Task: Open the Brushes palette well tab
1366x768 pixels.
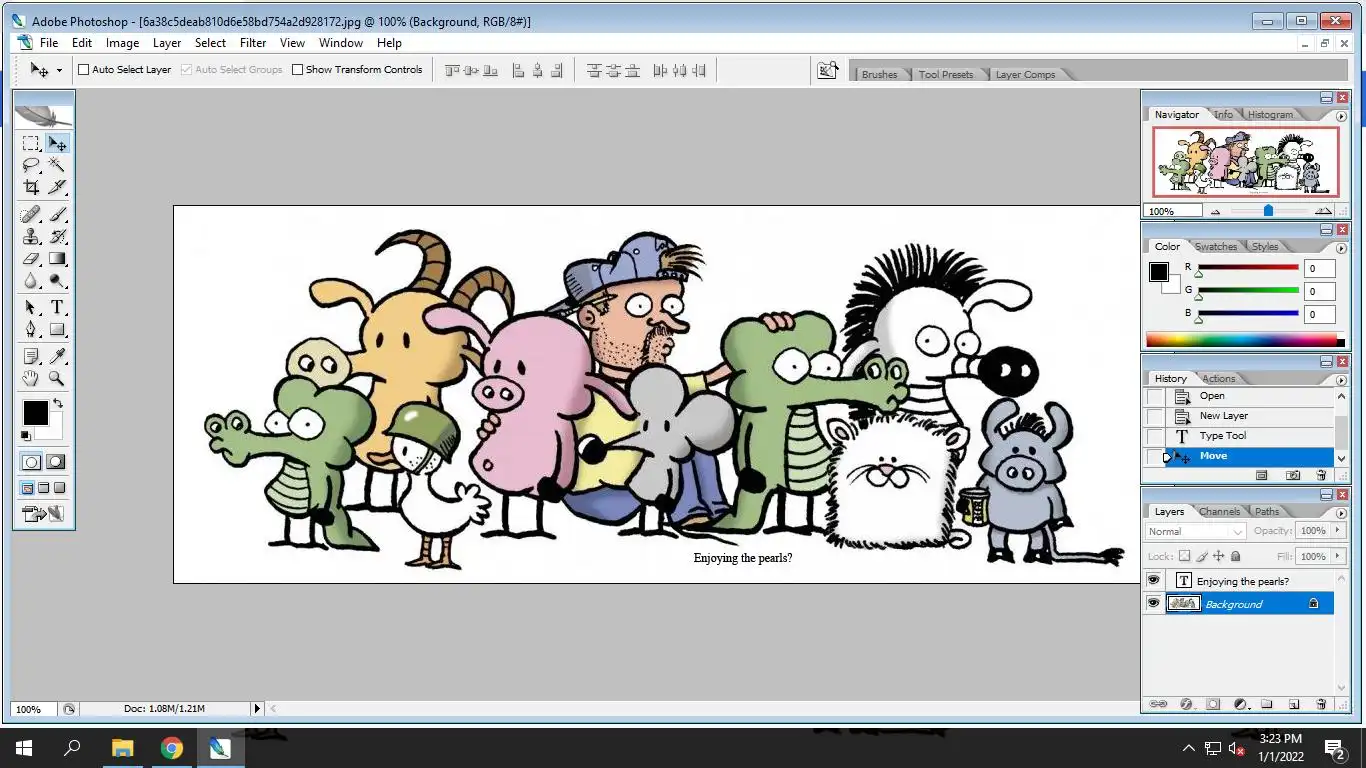Action: click(879, 74)
